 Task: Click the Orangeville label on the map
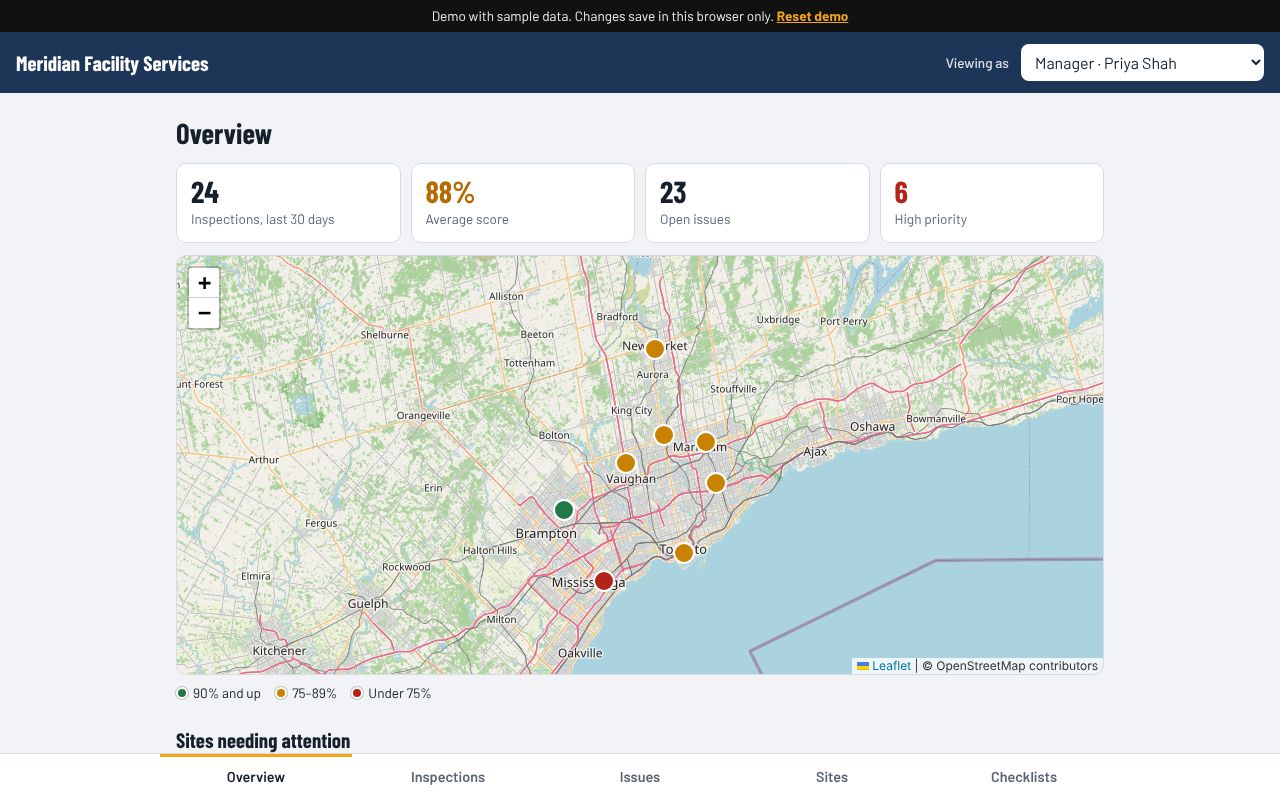click(423, 415)
